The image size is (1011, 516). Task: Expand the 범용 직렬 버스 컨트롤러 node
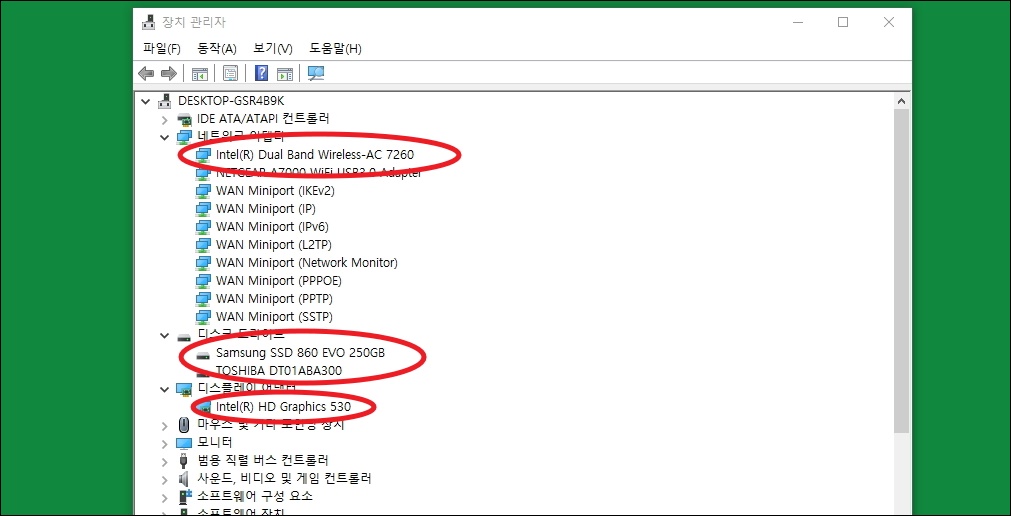[x=165, y=461]
